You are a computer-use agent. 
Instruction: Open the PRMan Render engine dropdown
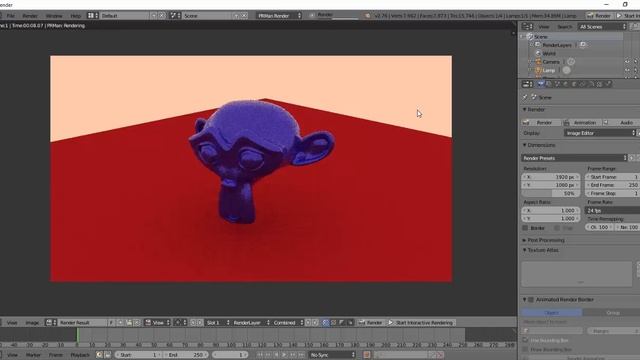tap(279, 16)
